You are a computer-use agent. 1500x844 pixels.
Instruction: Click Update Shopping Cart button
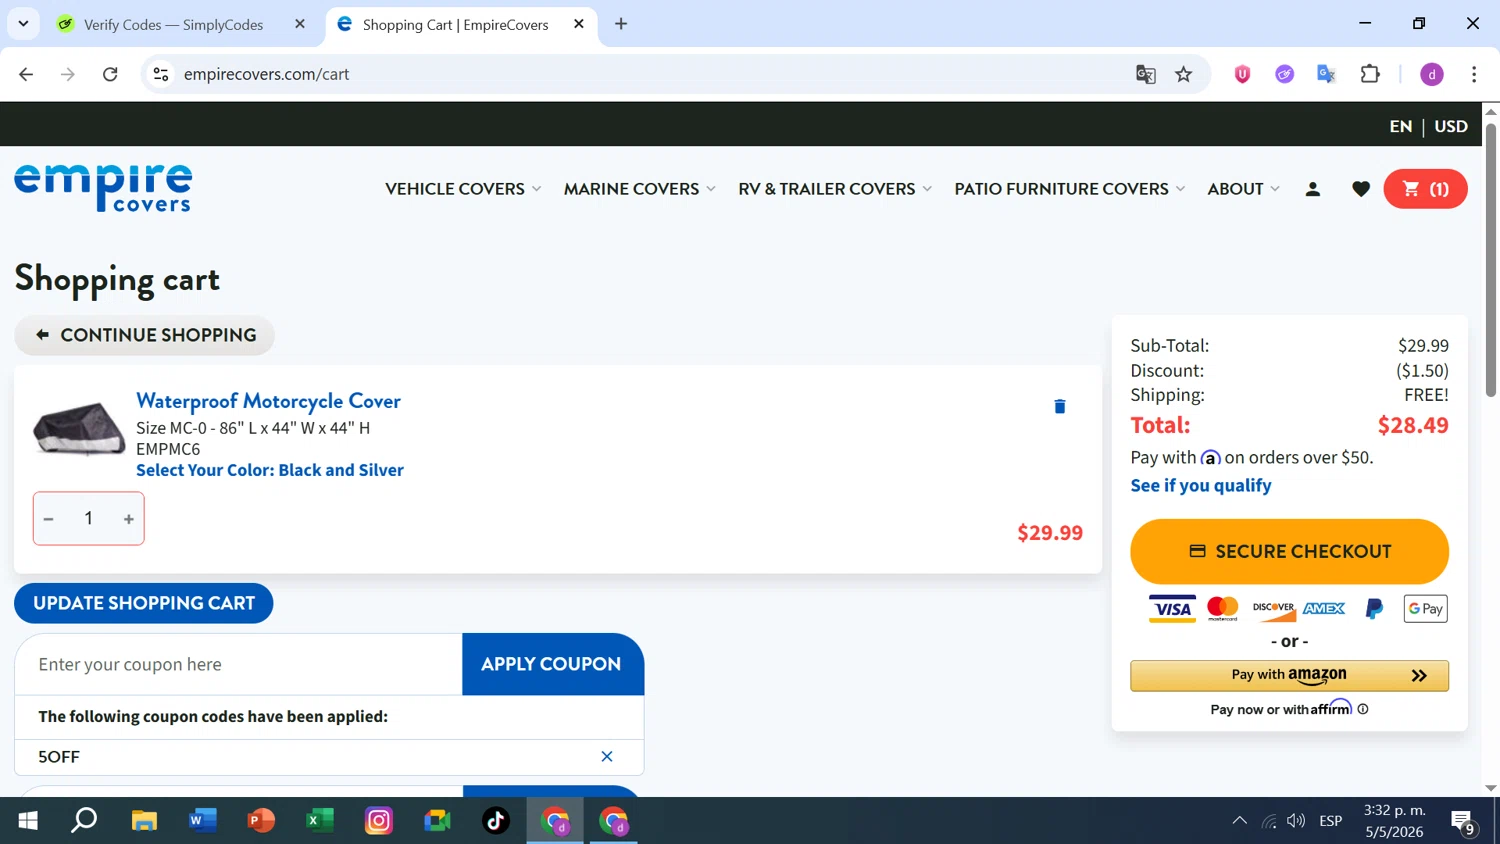(144, 603)
